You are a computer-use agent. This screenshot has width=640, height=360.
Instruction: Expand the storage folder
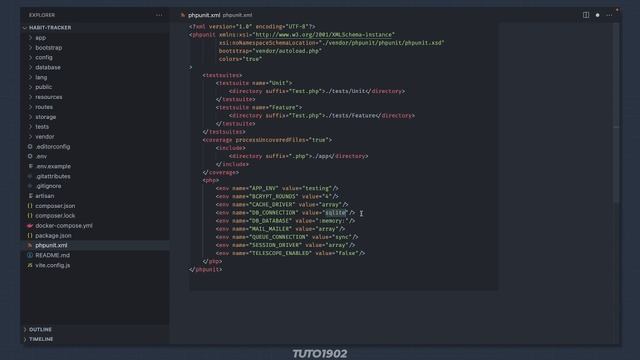pos(30,117)
